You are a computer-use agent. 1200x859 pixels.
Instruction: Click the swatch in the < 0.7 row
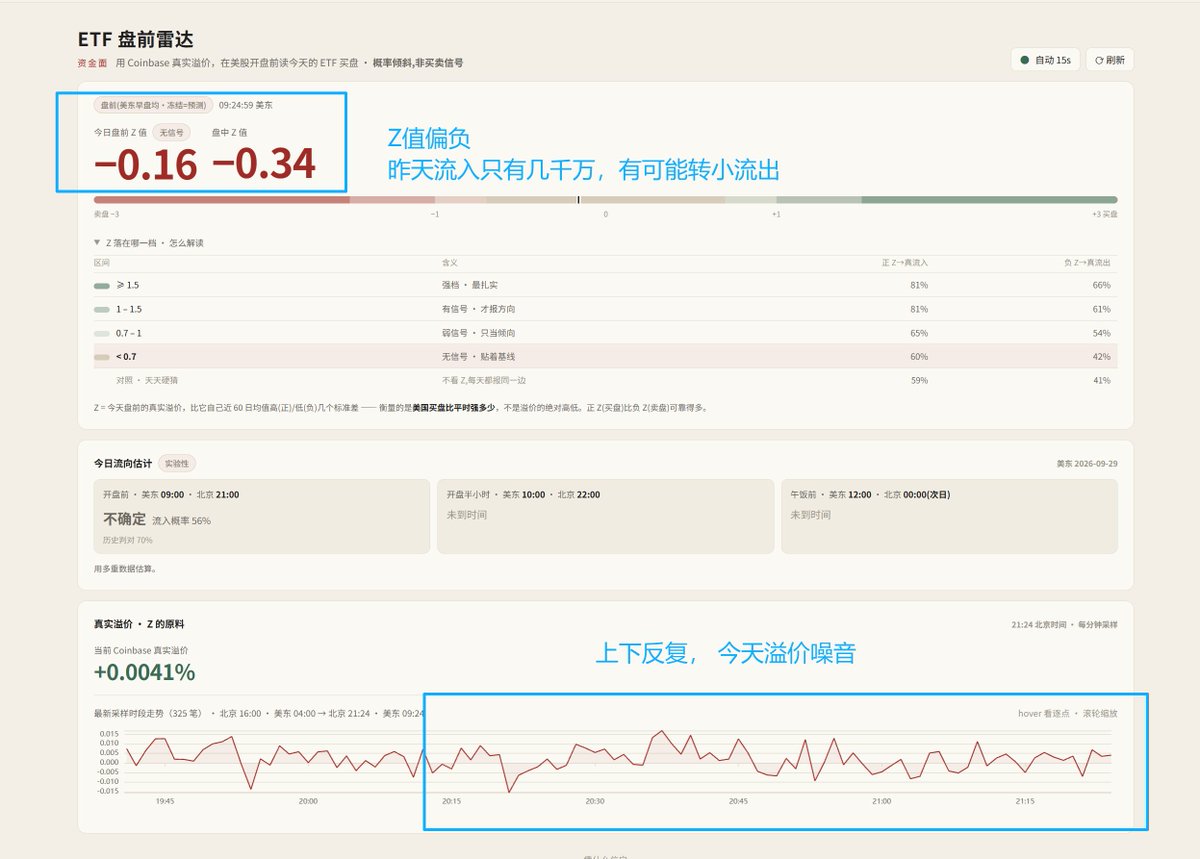101,357
